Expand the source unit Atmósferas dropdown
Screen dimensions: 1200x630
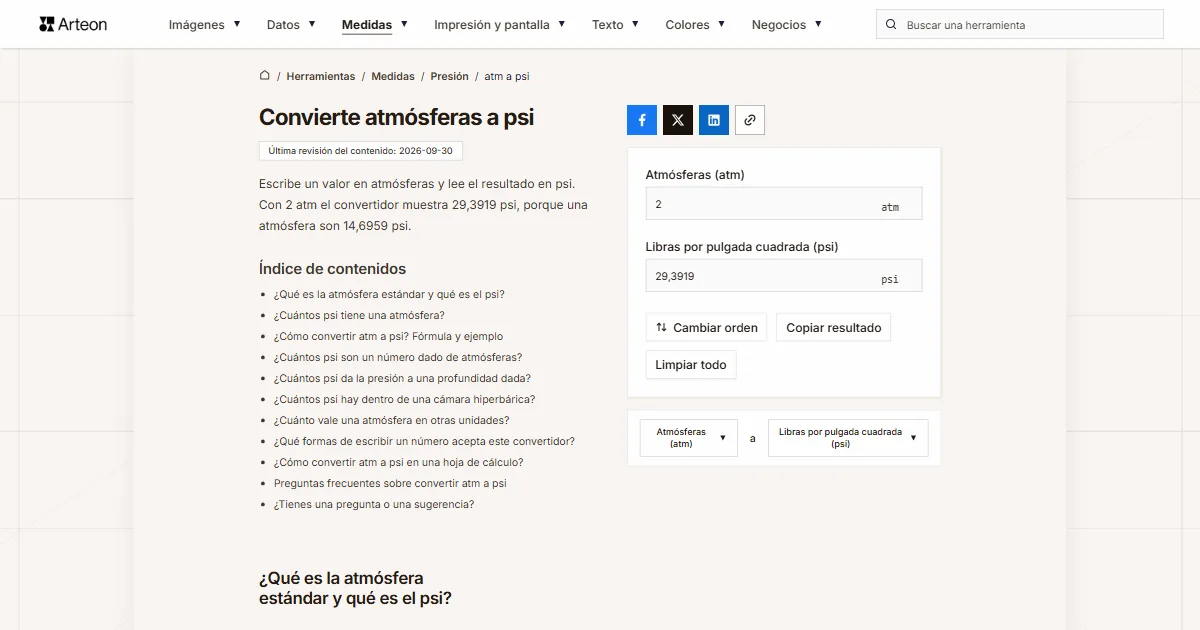click(689, 438)
